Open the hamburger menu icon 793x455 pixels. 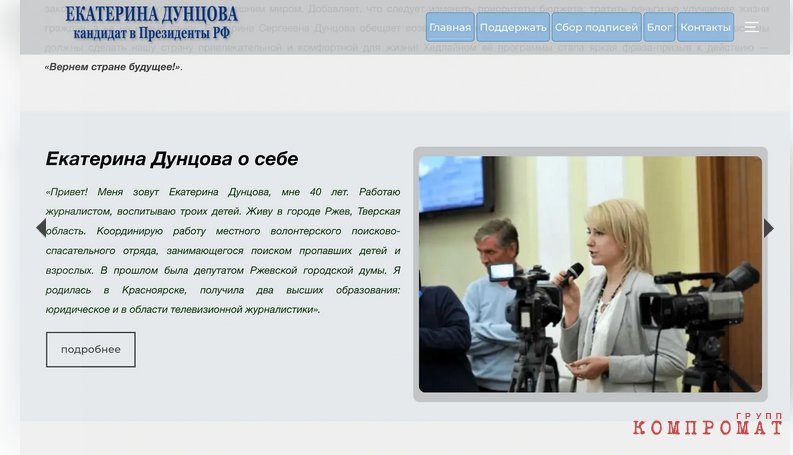coord(752,27)
